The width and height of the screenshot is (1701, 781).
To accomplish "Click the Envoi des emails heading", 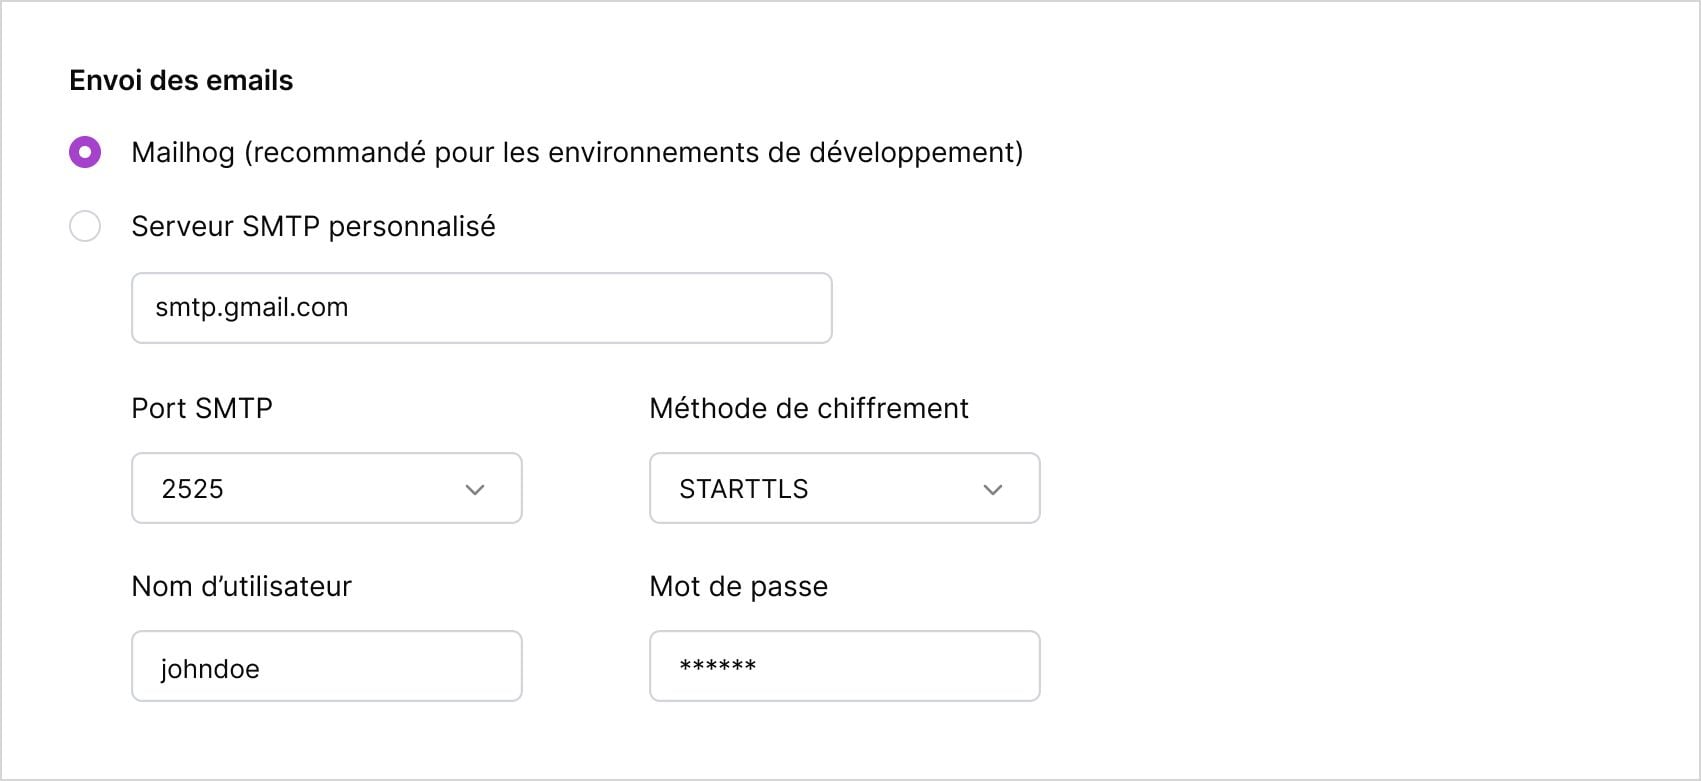I will coord(181,80).
